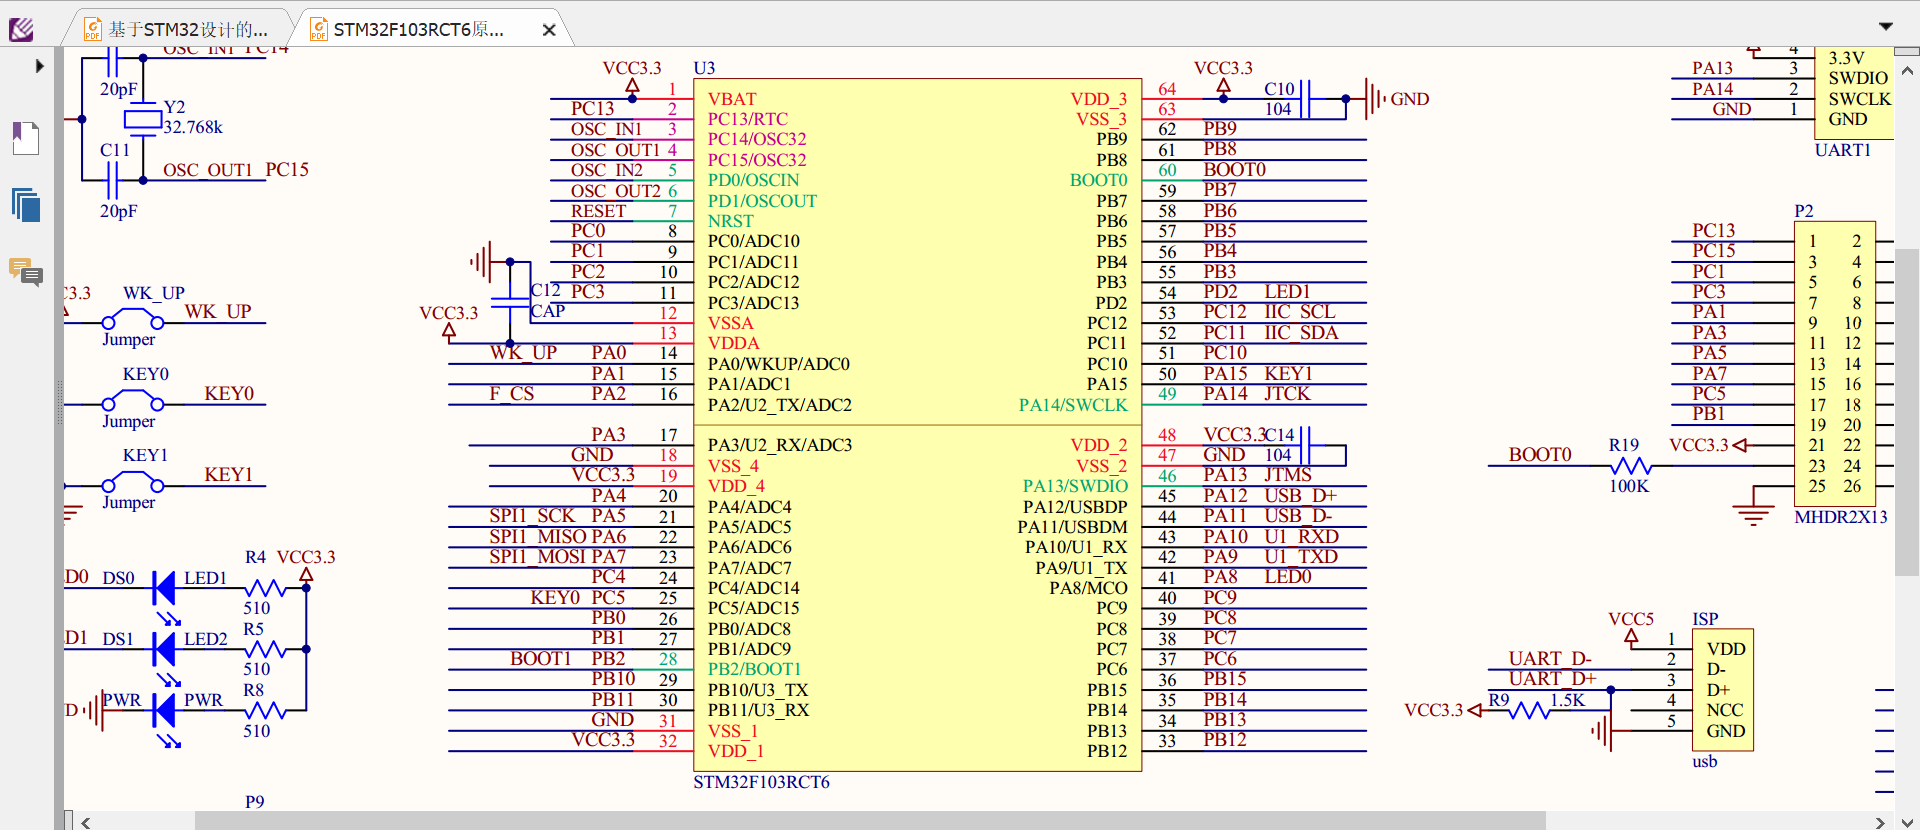The height and width of the screenshot is (830, 1920).
Task: Click the SPI1_MISO net label
Action: pos(537,537)
